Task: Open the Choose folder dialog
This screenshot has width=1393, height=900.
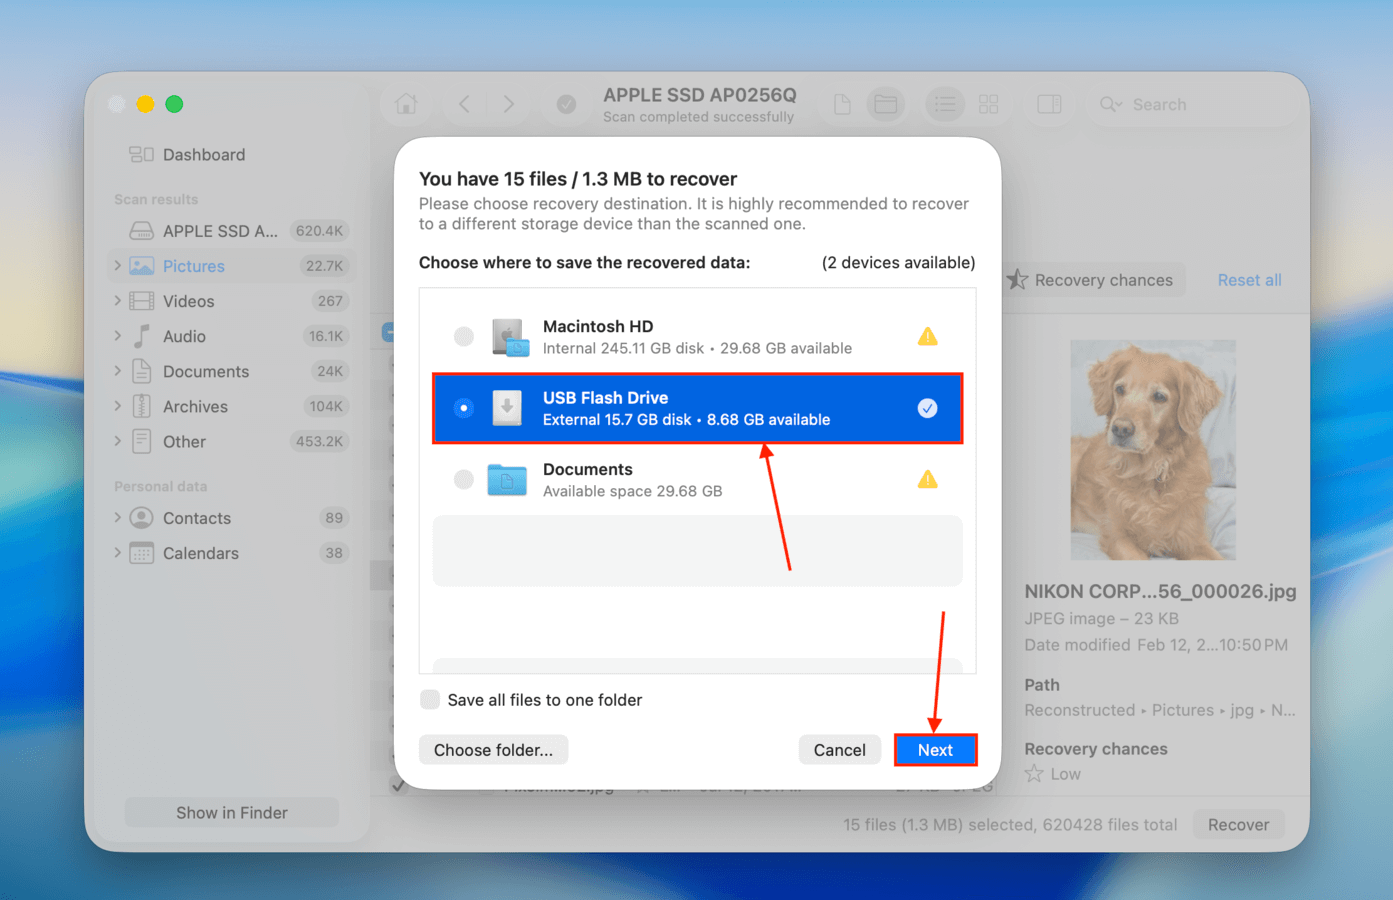Action: tap(493, 749)
